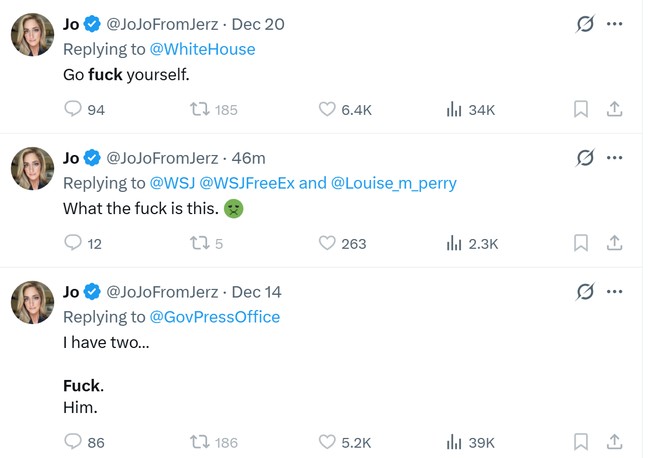Screen dimensions: 650x458
Task: Bookmark the Dec 20 tweet
Action: 581,109
